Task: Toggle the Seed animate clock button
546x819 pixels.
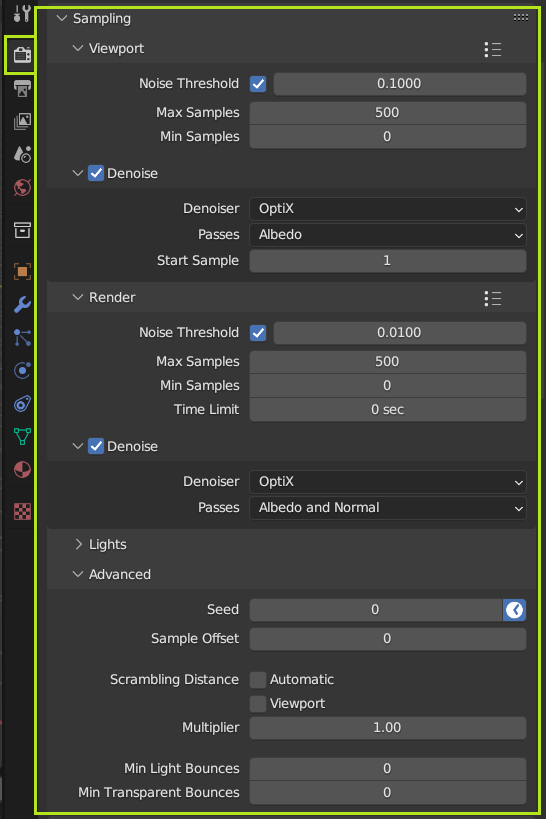Action: click(x=515, y=610)
